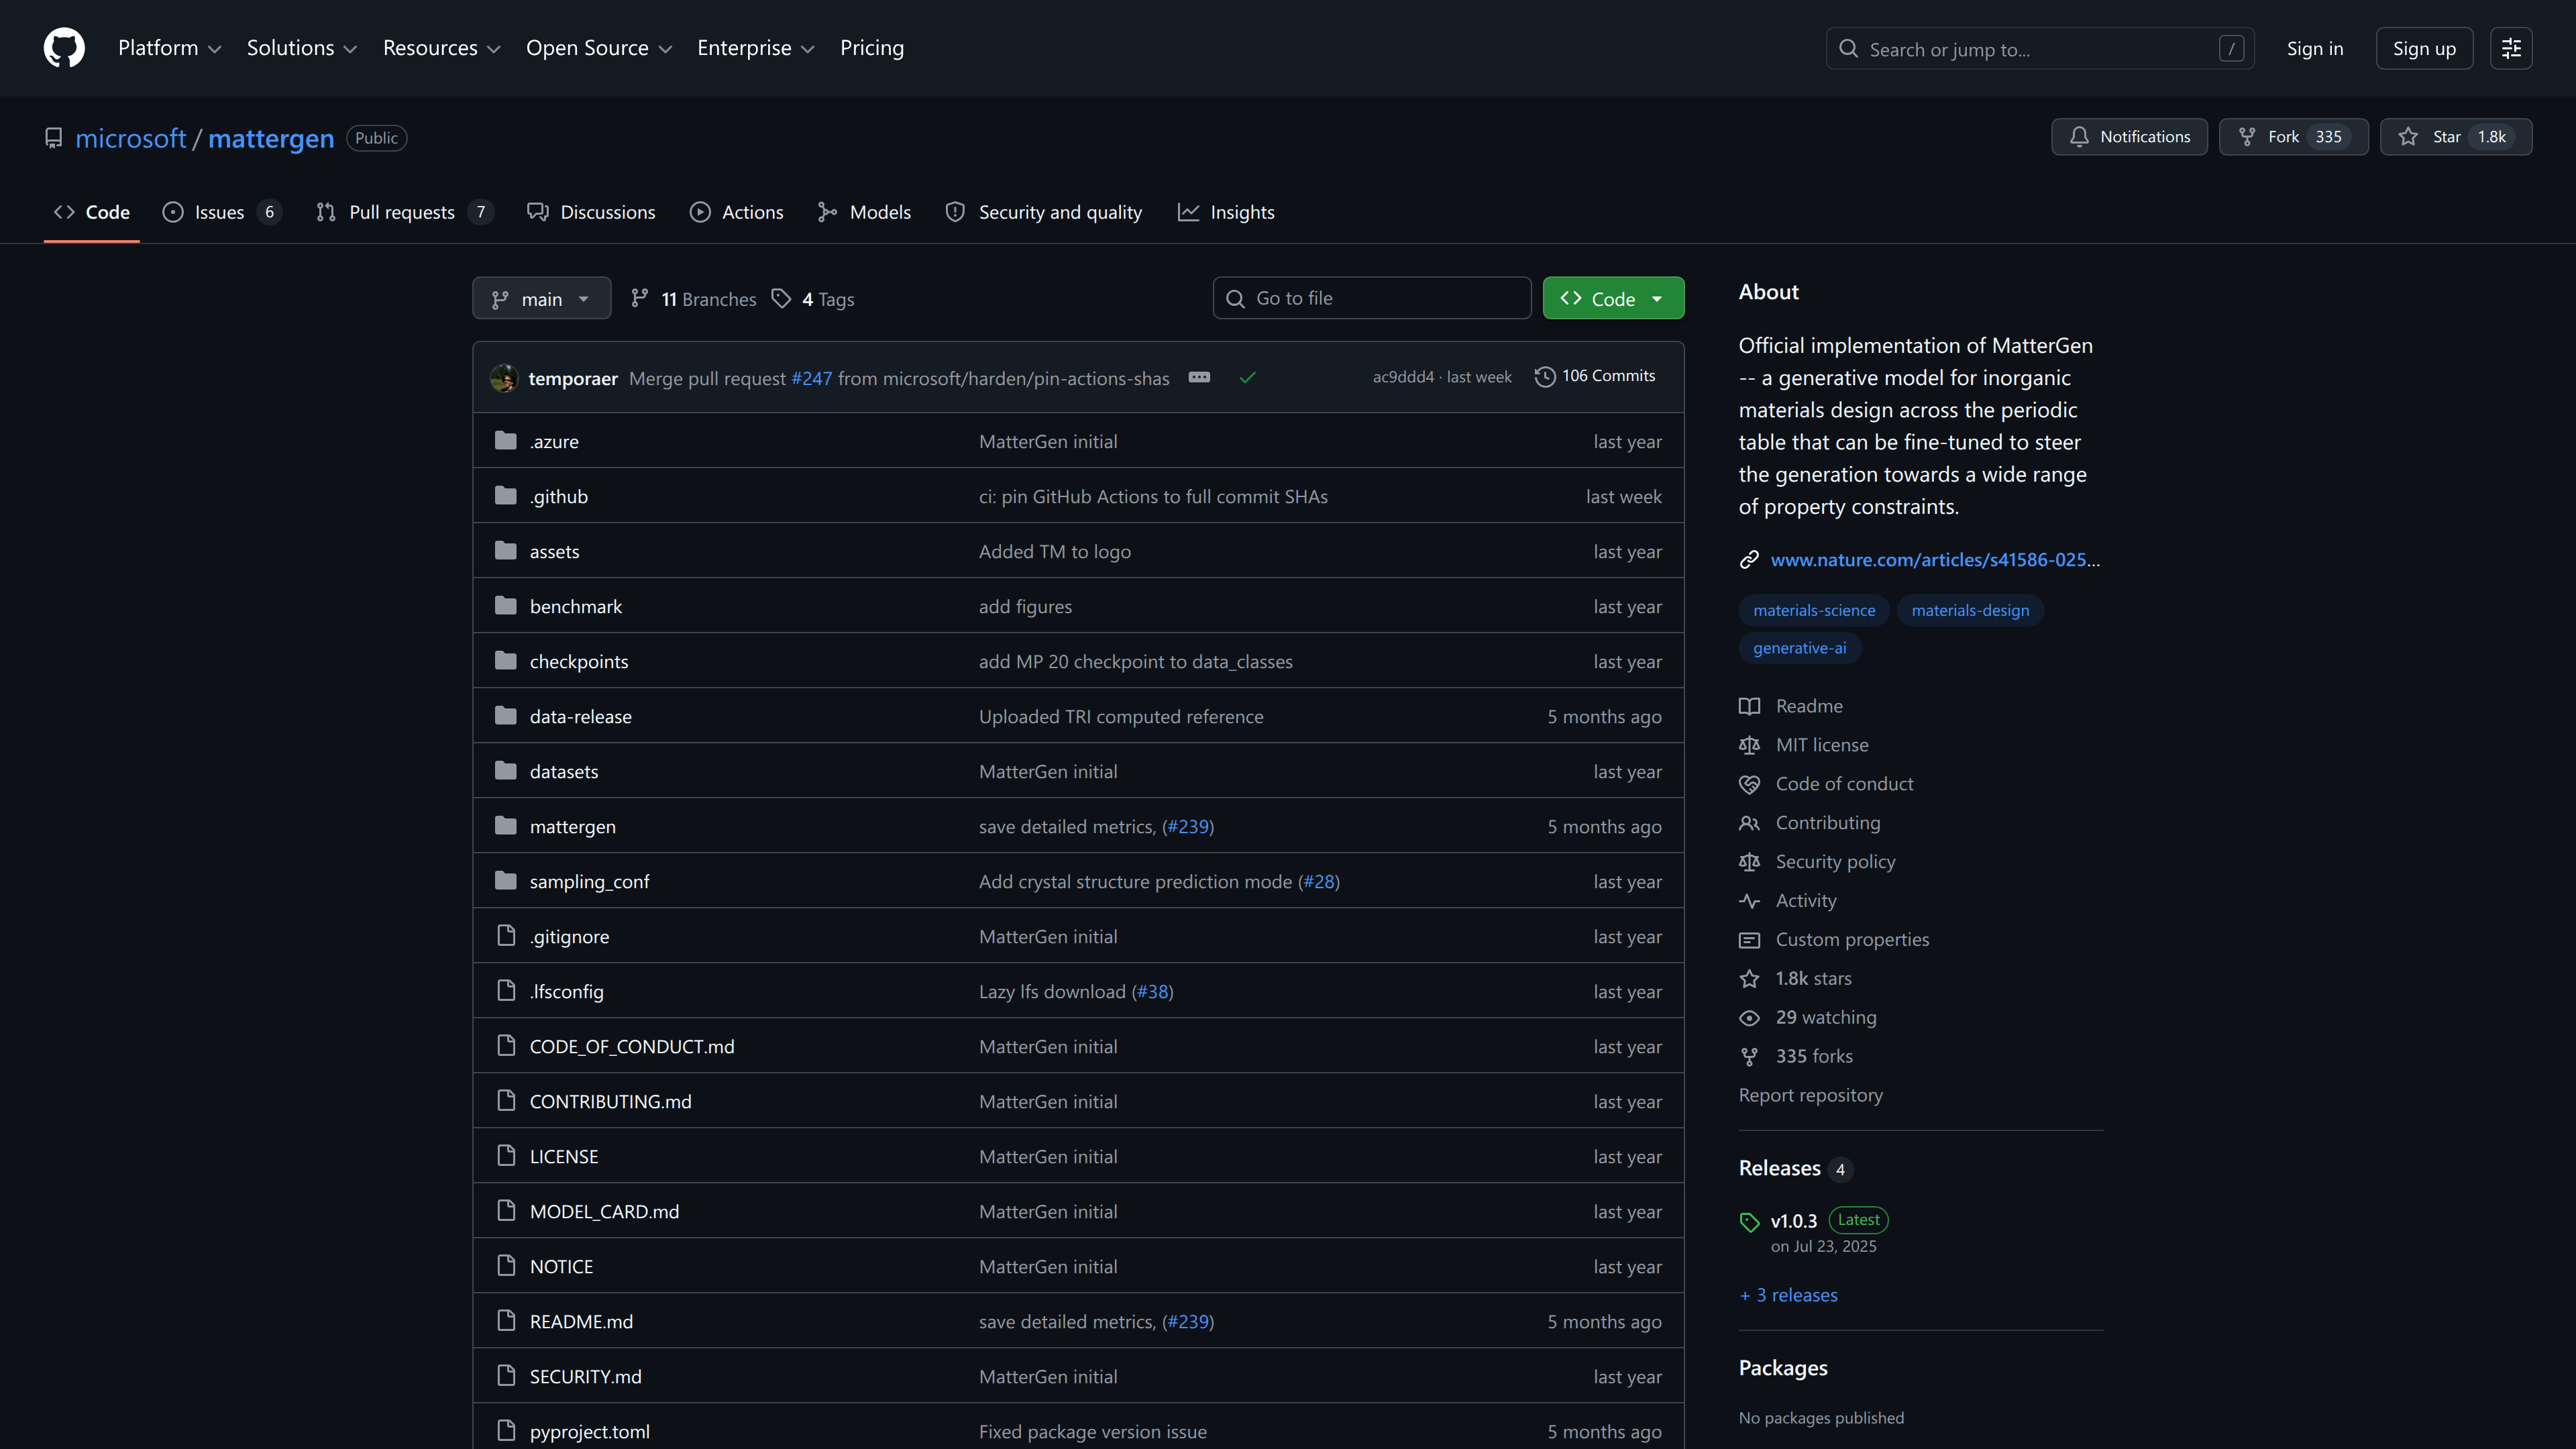Image resolution: width=2576 pixels, height=1449 pixels.
Task: Click the LICENSE file icon
Action: pos(506,1156)
